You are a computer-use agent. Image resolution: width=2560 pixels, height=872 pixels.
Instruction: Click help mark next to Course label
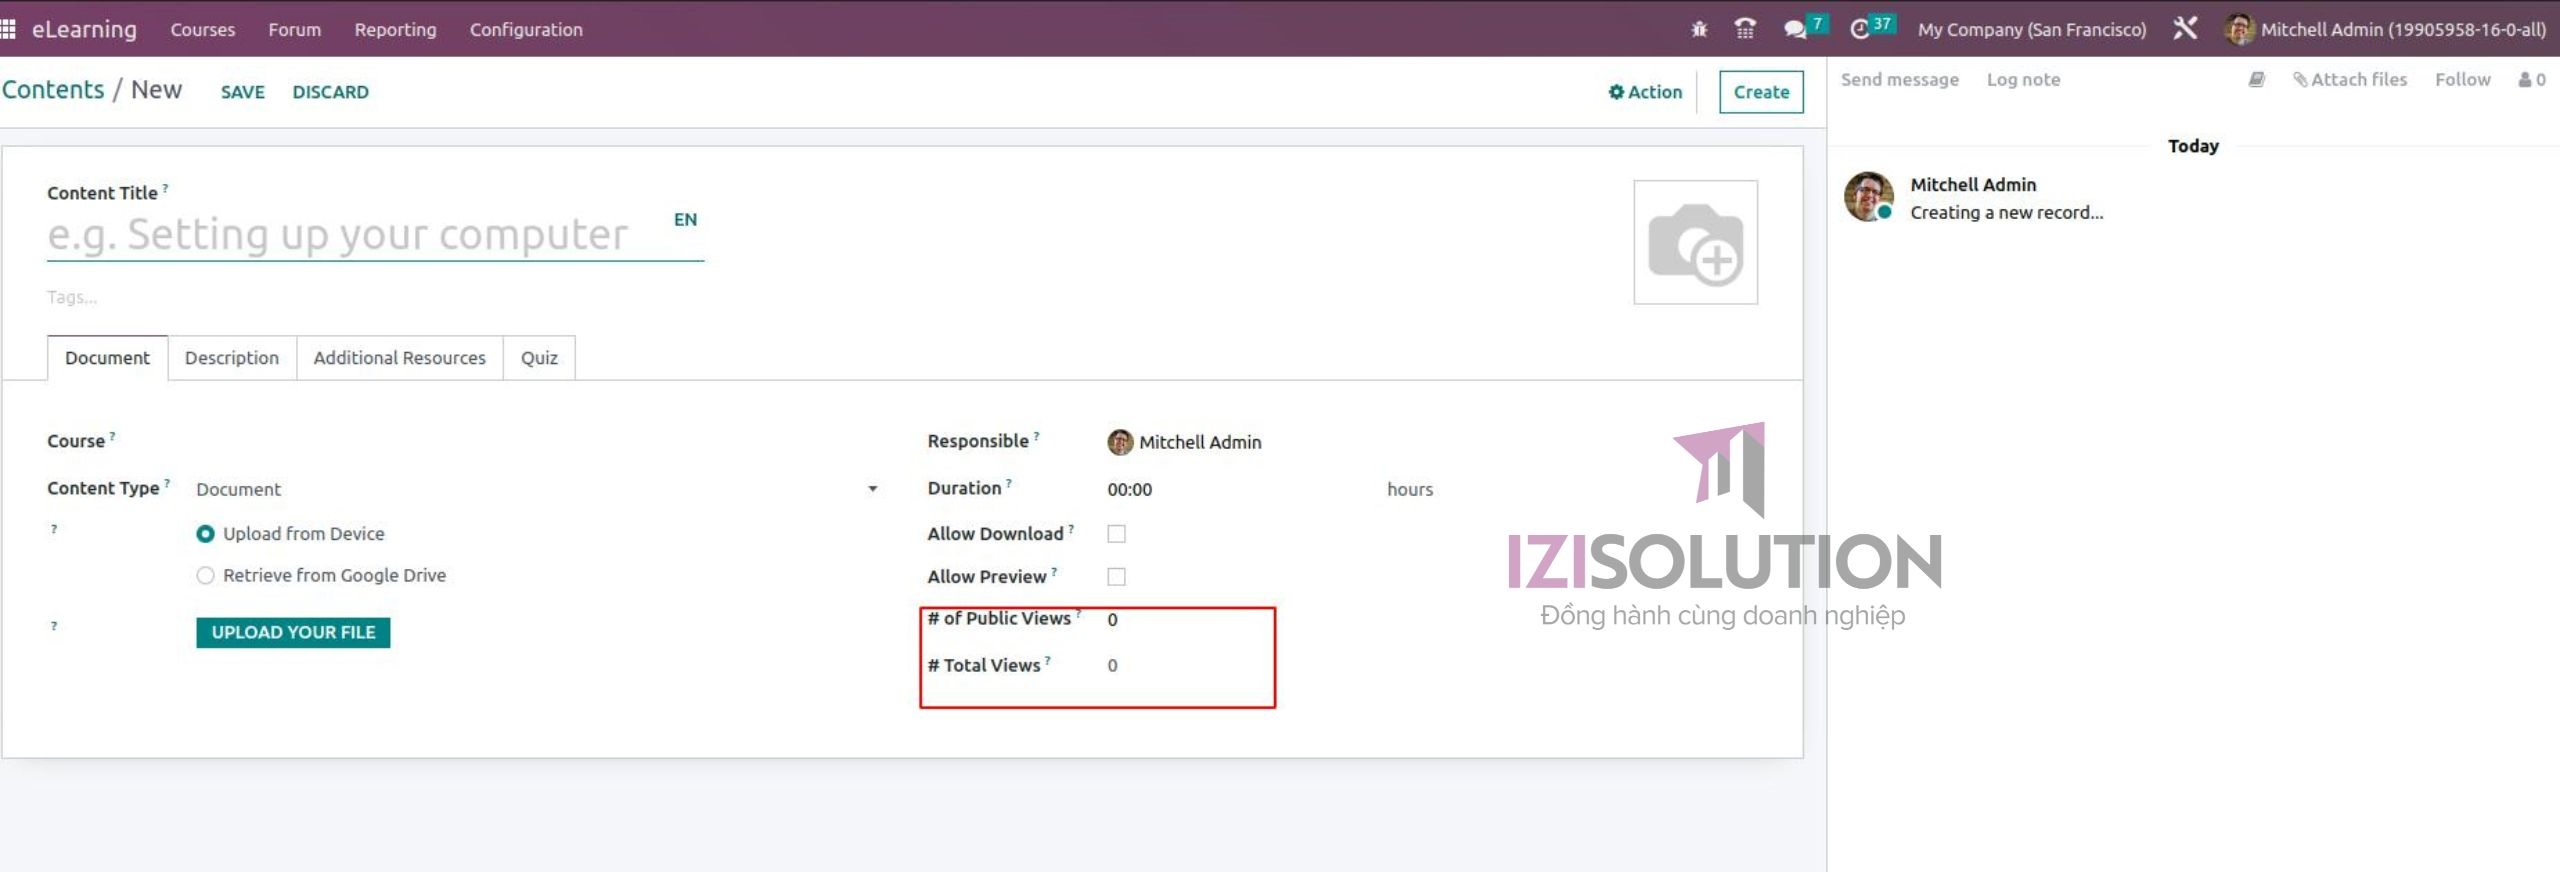(112, 435)
